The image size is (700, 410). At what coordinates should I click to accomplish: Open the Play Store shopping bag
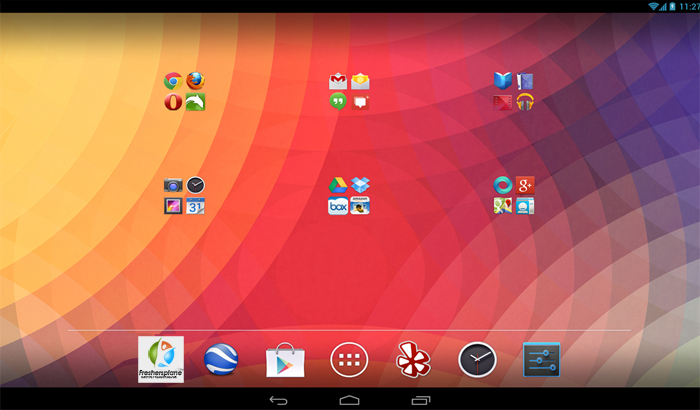pos(285,360)
